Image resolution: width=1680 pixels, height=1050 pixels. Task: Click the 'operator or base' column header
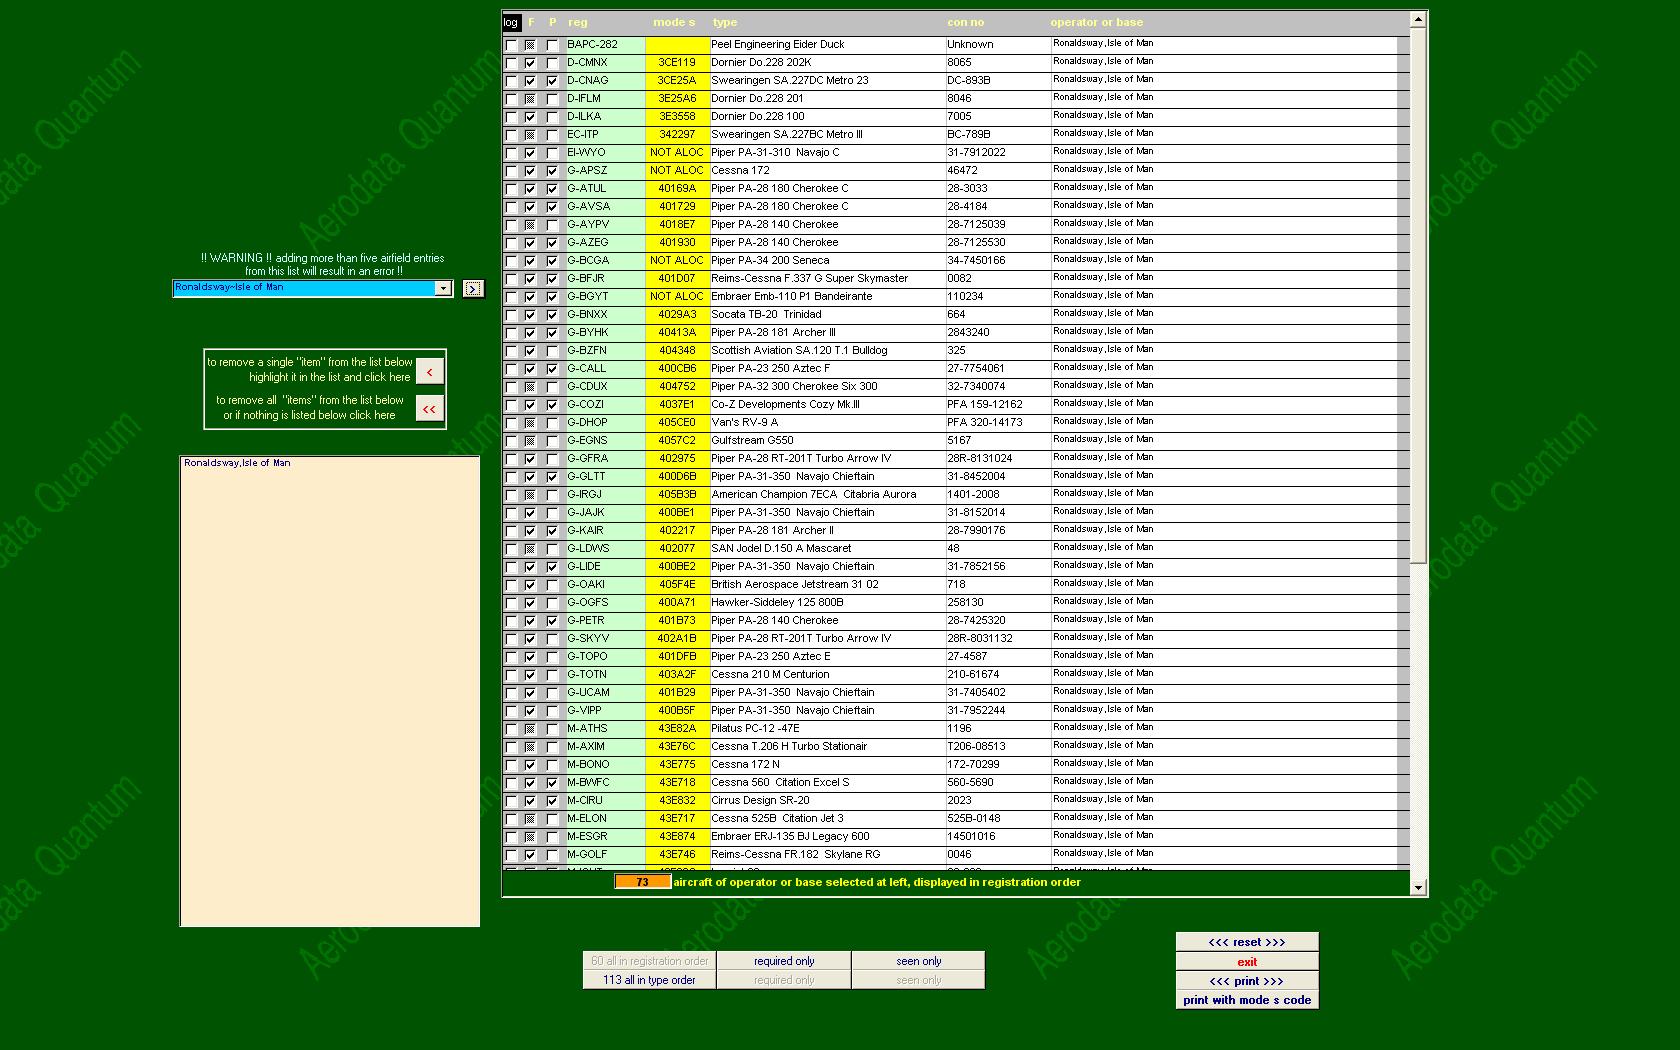click(1096, 22)
